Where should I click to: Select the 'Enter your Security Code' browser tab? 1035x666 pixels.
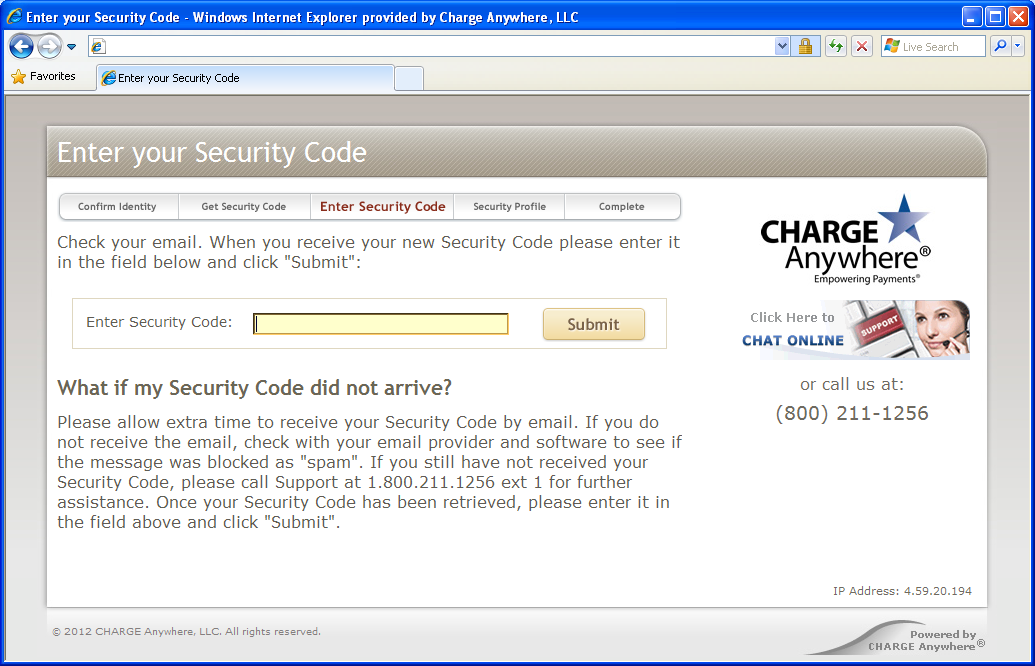pos(245,78)
